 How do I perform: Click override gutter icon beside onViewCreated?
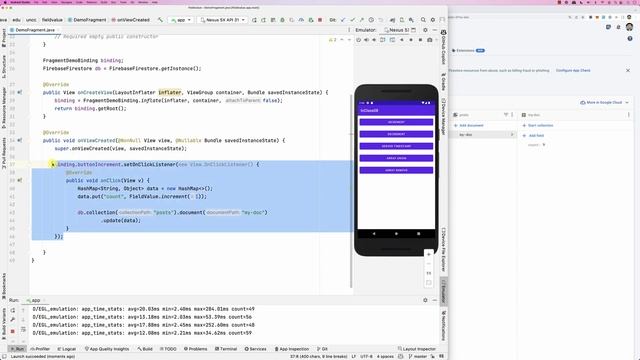click(x=20, y=140)
